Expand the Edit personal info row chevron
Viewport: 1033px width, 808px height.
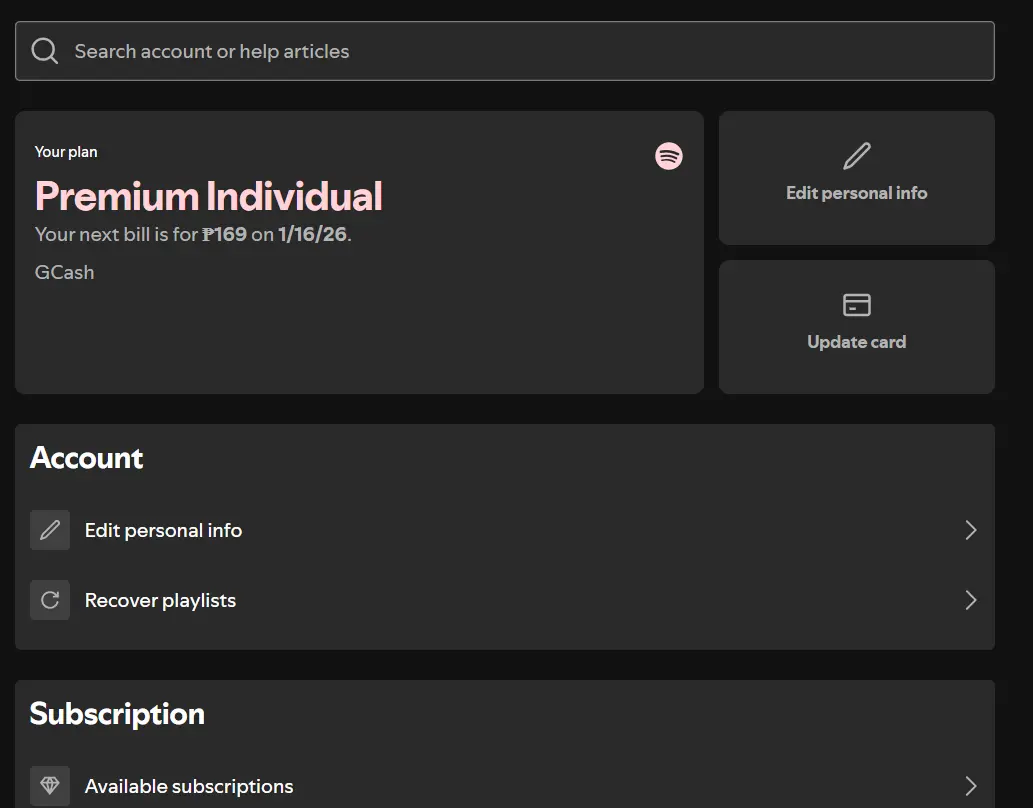pyautogui.click(x=970, y=530)
